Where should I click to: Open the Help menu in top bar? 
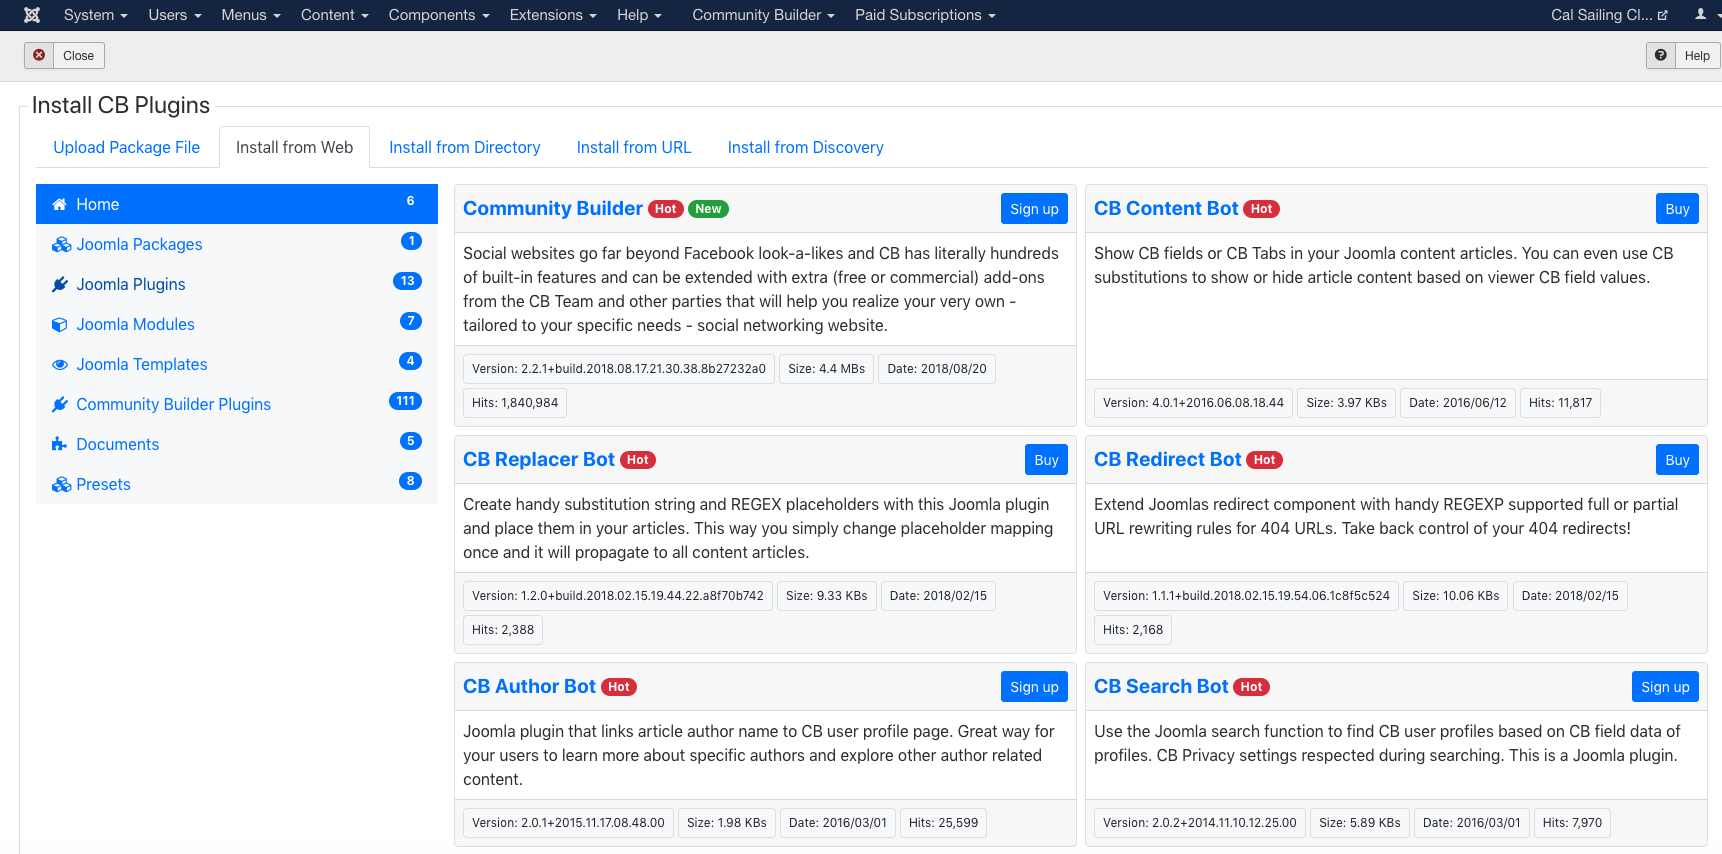640,15
